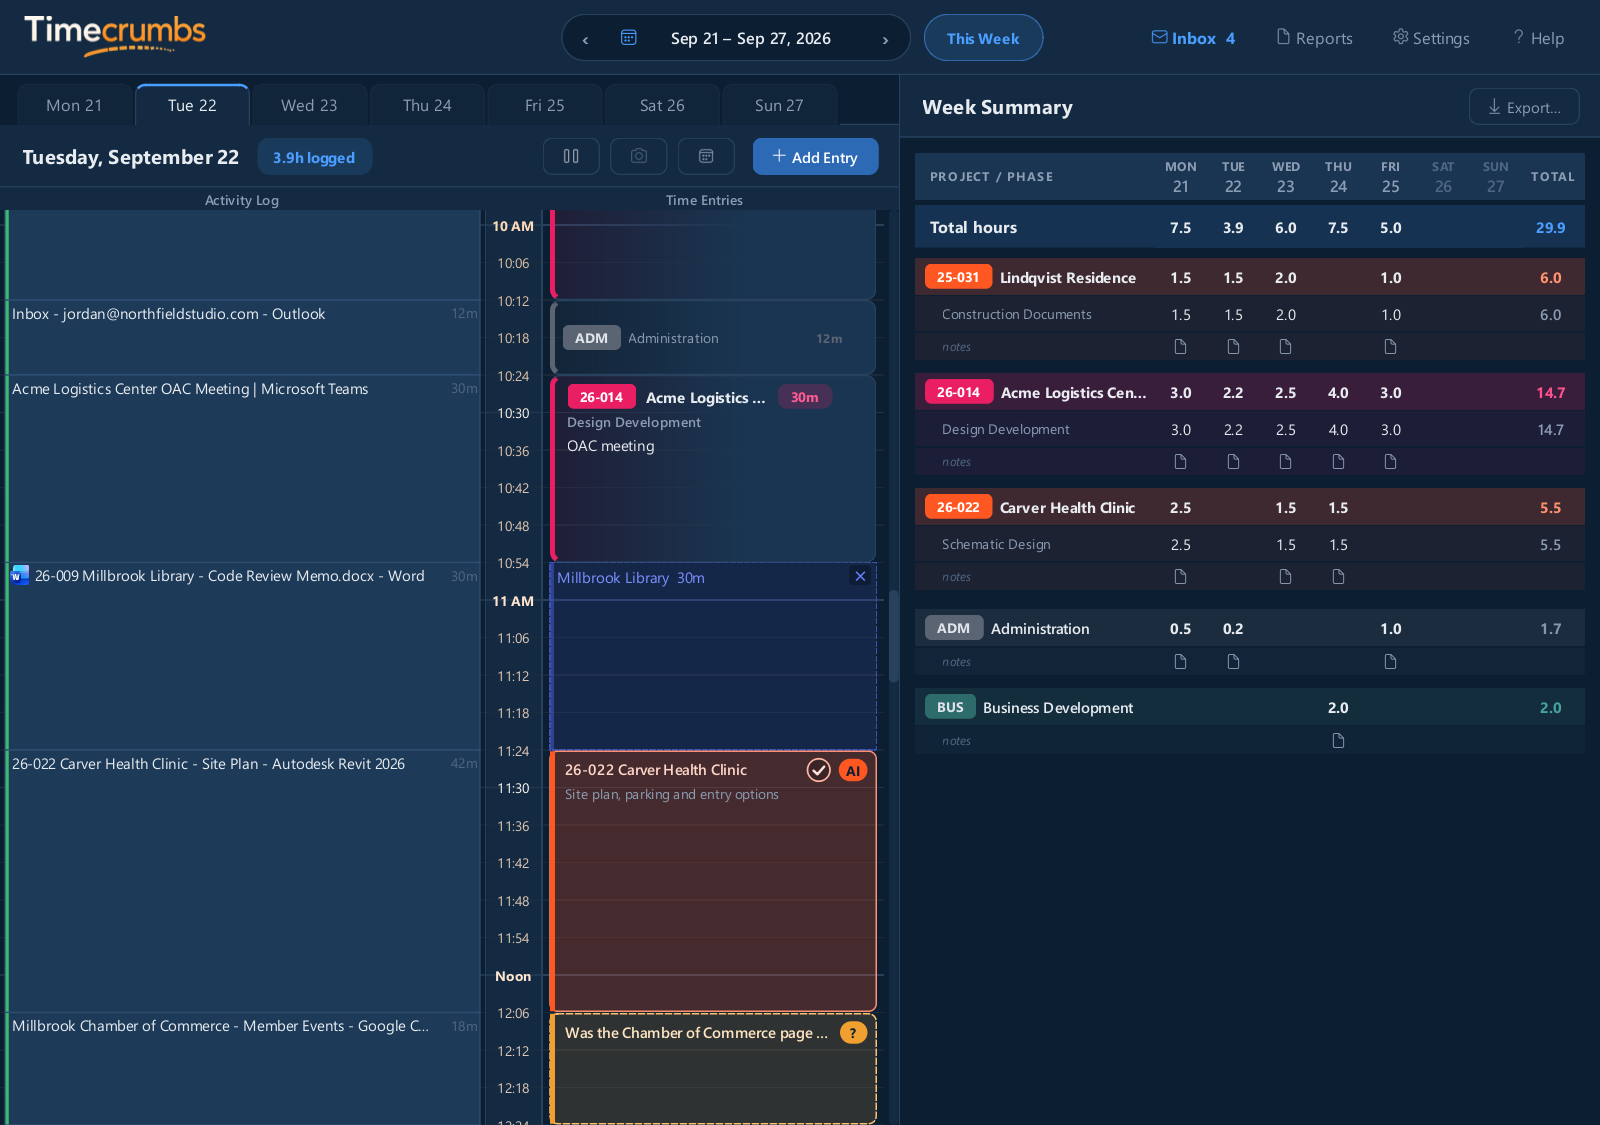Screen dimensions: 1600x1125
Task: Open Friday note icon for Administration
Action: coord(1391,662)
